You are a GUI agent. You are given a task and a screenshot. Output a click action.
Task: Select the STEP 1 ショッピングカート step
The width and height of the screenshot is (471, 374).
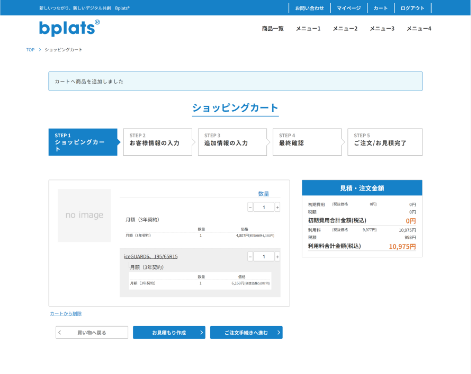coord(83,142)
